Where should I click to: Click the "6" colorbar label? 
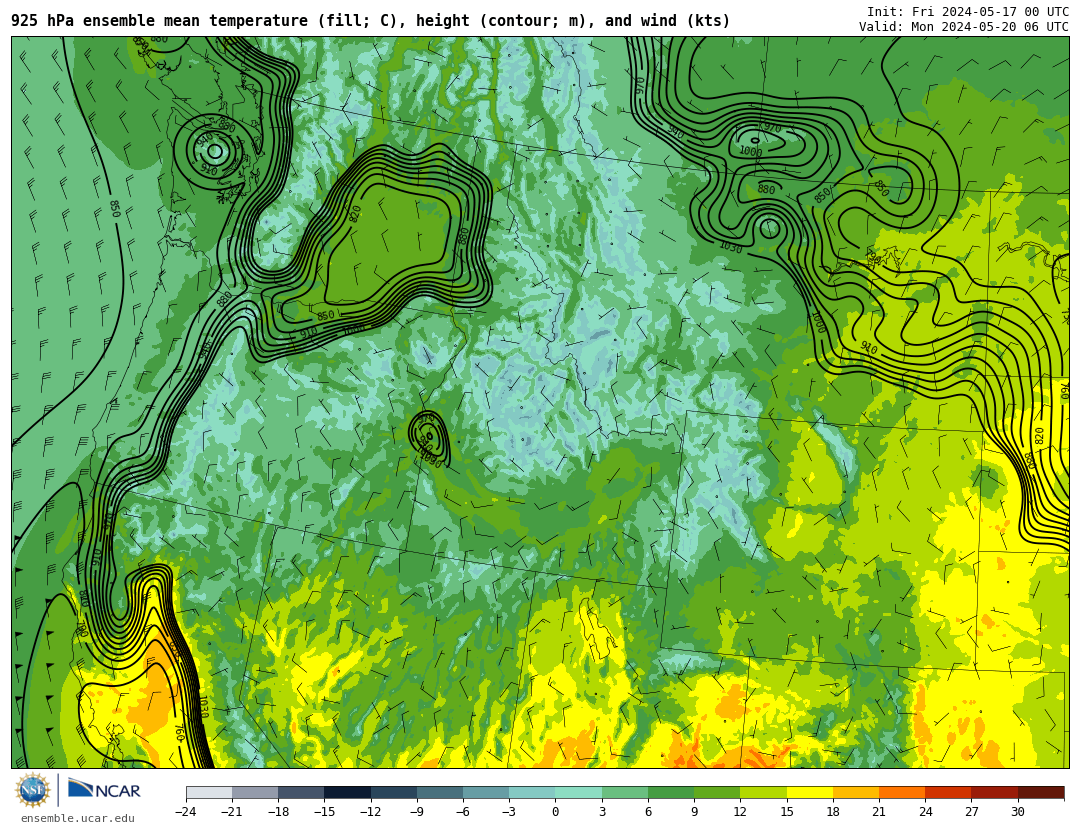point(648,812)
